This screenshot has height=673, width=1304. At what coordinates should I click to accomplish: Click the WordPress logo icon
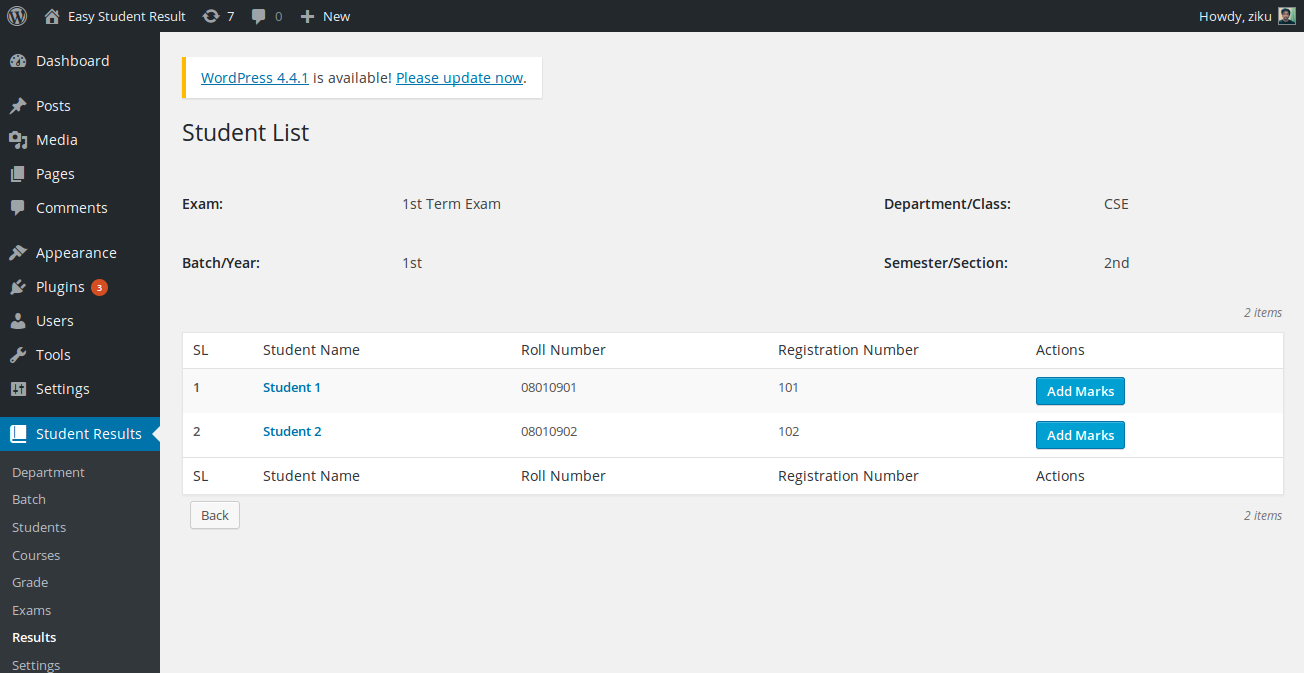(17, 16)
